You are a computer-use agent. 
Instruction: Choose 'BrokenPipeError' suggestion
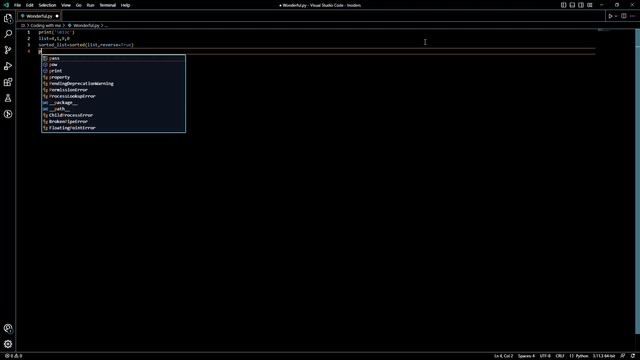pyautogui.click(x=113, y=122)
